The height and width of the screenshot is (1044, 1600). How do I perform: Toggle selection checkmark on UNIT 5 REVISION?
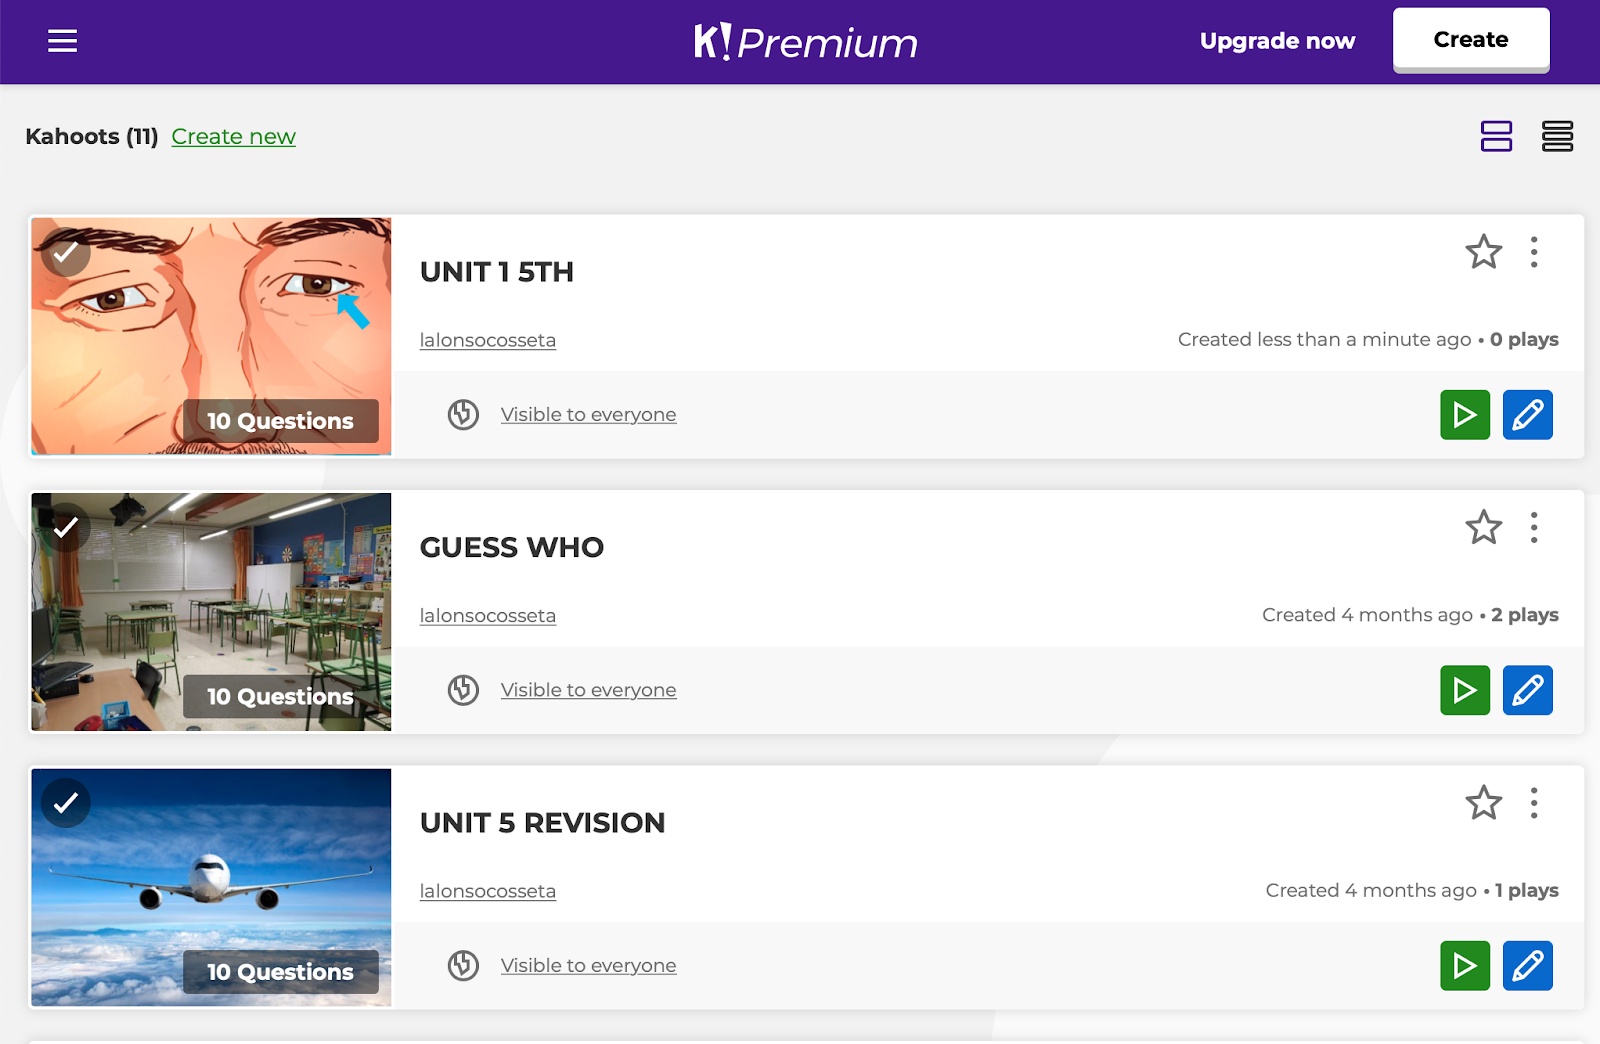[x=66, y=803]
